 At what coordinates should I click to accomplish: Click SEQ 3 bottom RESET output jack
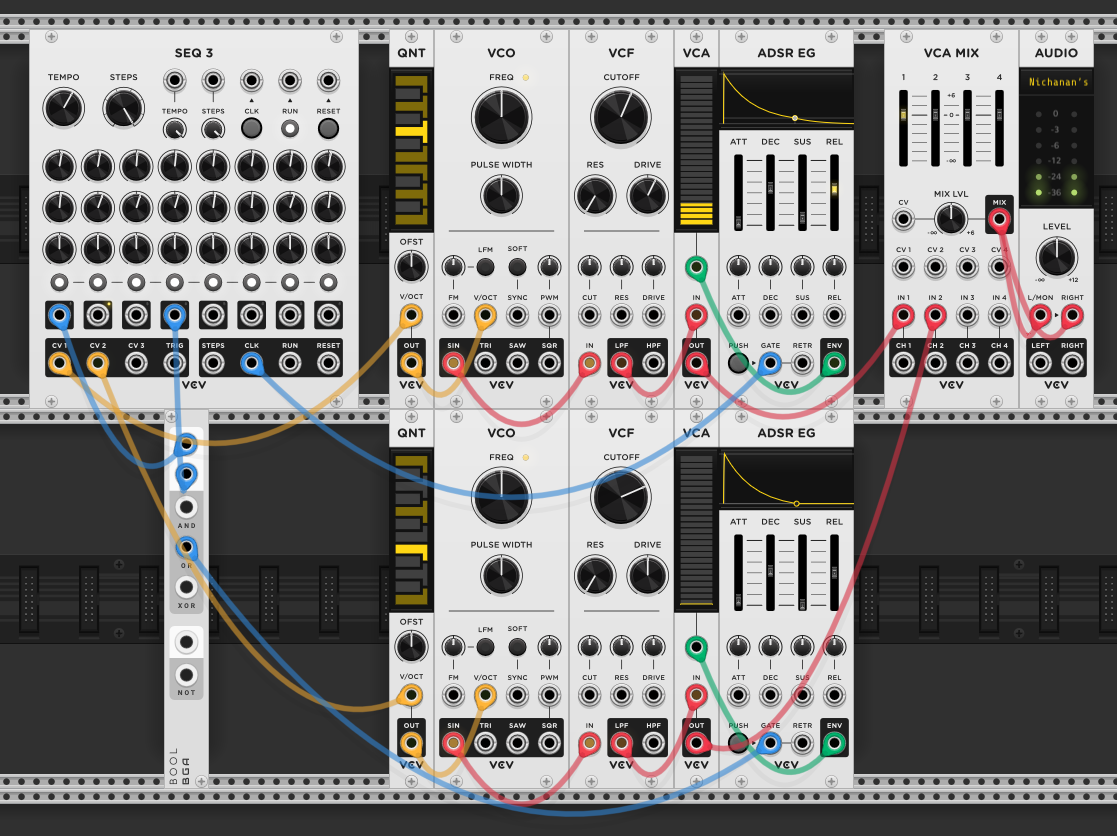coord(328,363)
